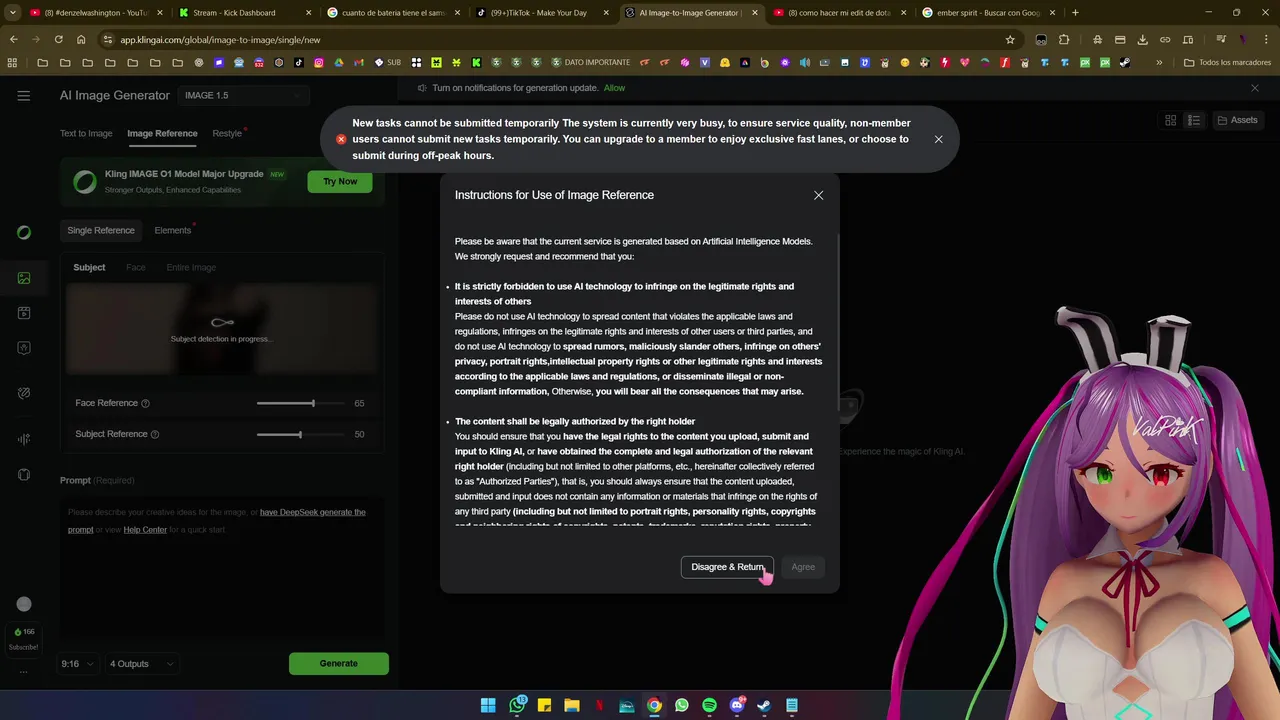This screenshot has width=1280, height=720.
Task: Click Face Reference help icon
Action: pos(145,403)
